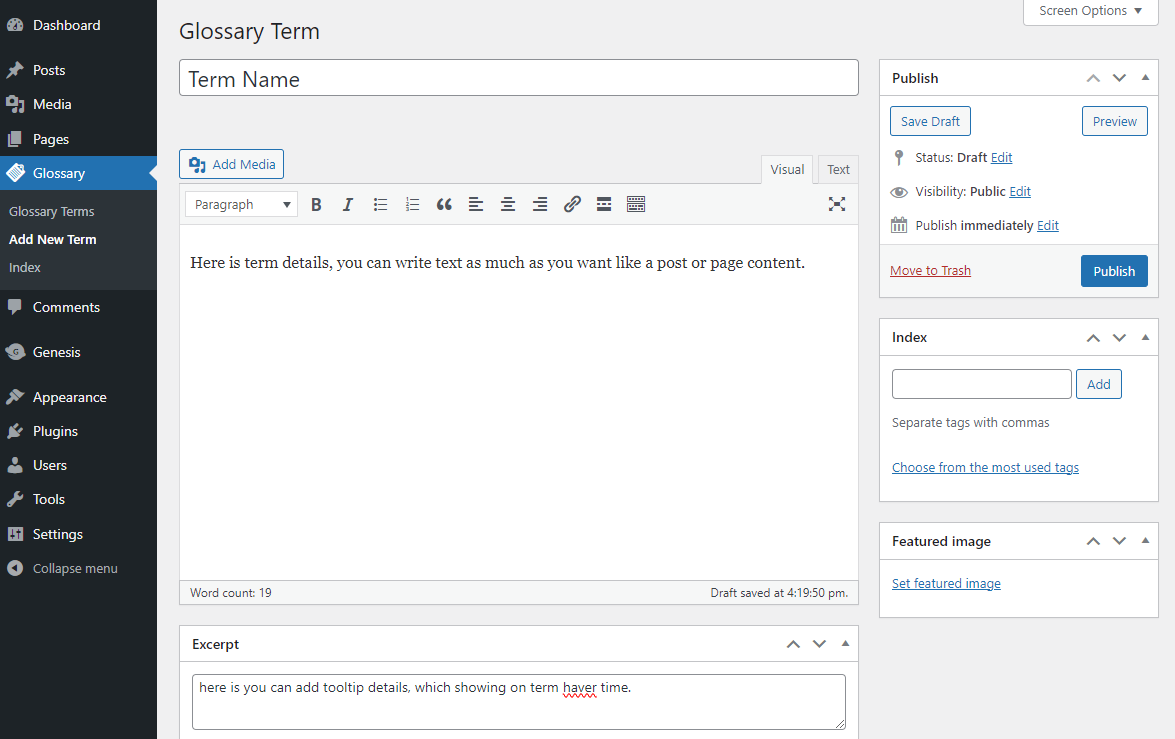Image resolution: width=1175 pixels, height=739 pixels.
Task: Move the Excerpt panel down
Action: [820, 645]
